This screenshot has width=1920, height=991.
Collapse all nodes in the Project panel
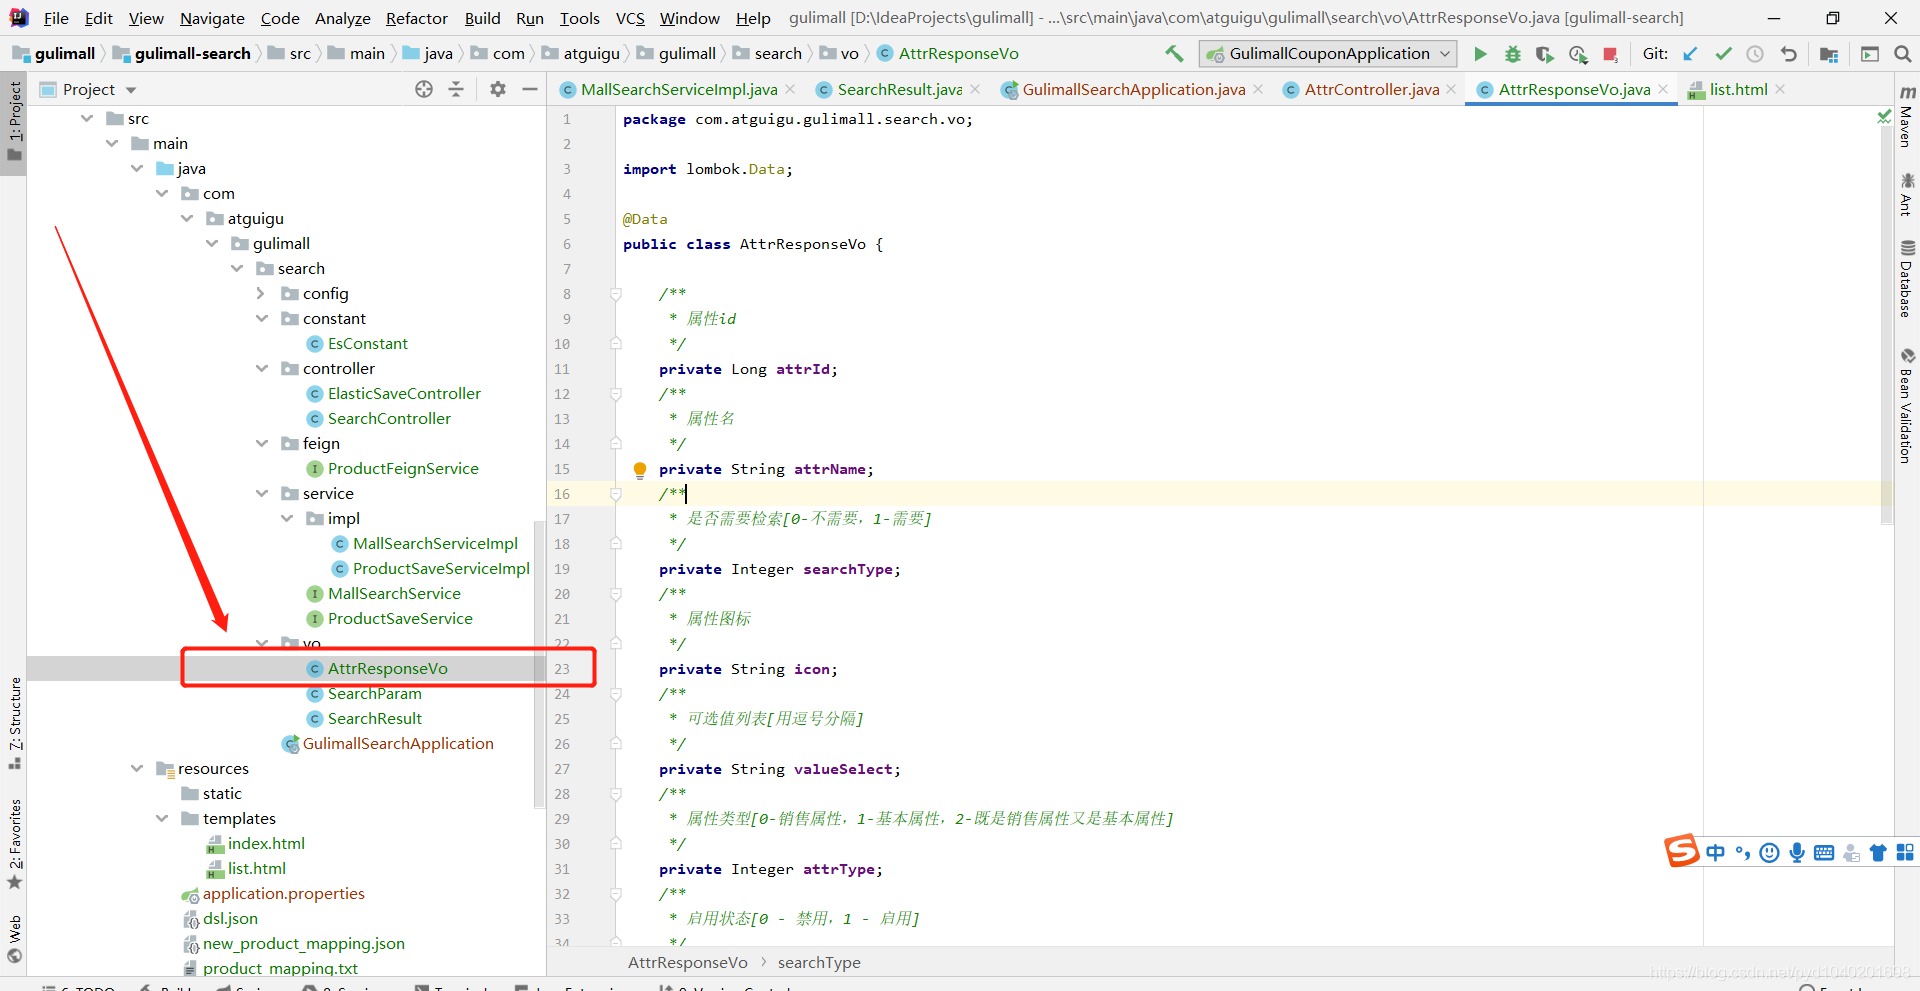pyautogui.click(x=456, y=89)
